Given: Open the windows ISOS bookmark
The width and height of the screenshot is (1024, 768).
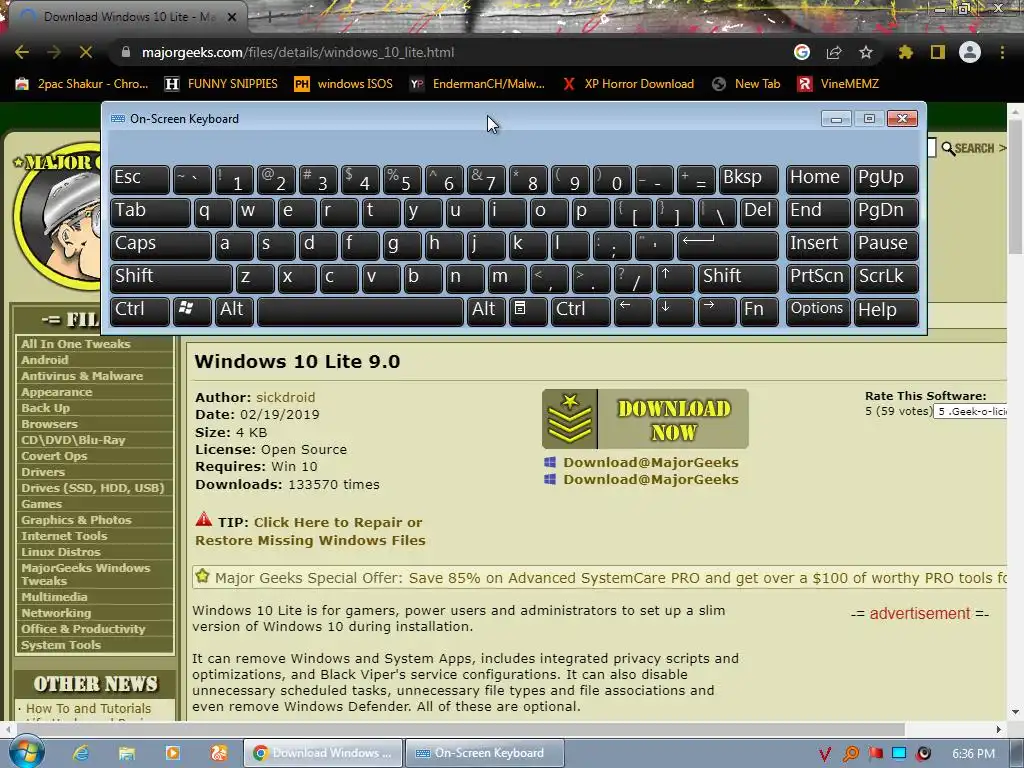Looking at the screenshot, I should coord(344,84).
